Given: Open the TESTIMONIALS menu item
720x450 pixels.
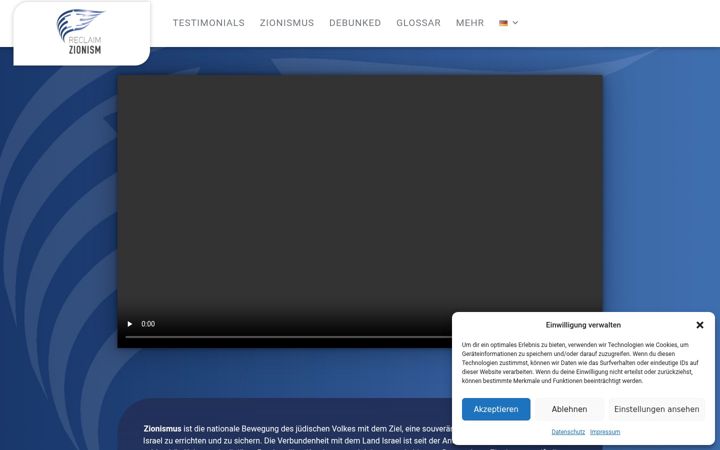Looking at the screenshot, I should click(x=208, y=22).
